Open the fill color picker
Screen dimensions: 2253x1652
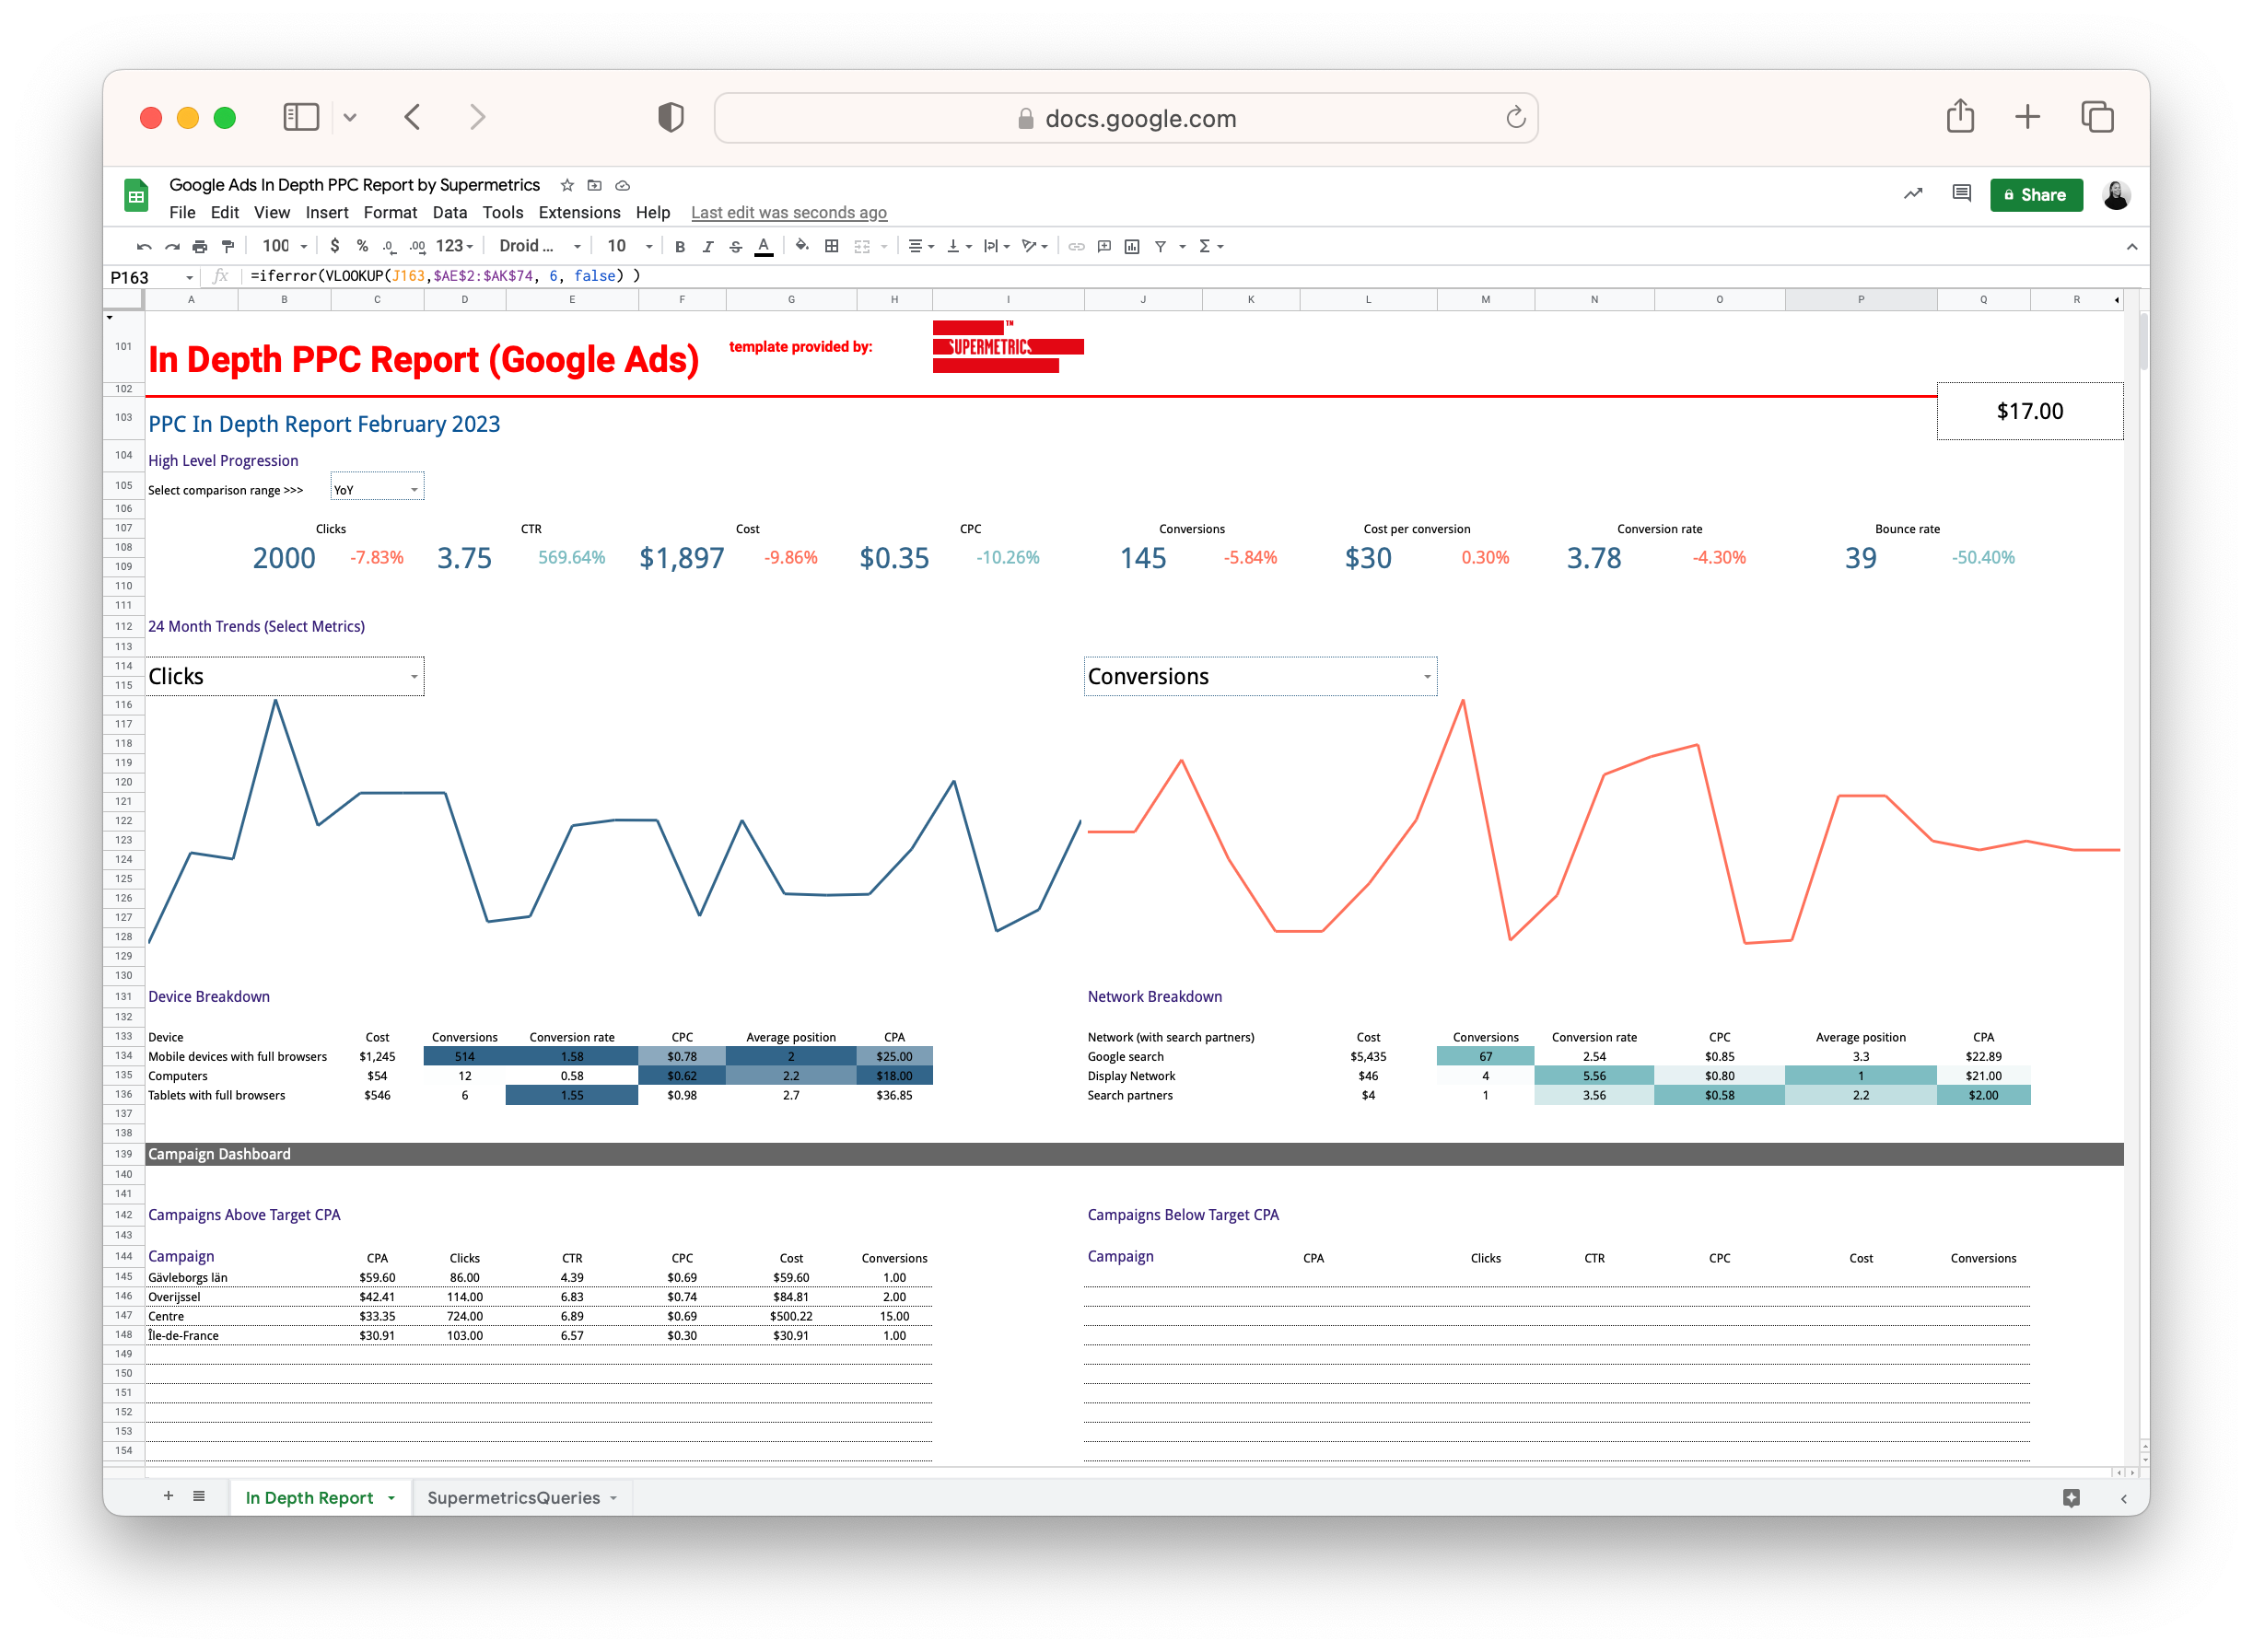pyautogui.click(x=801, y=246)
